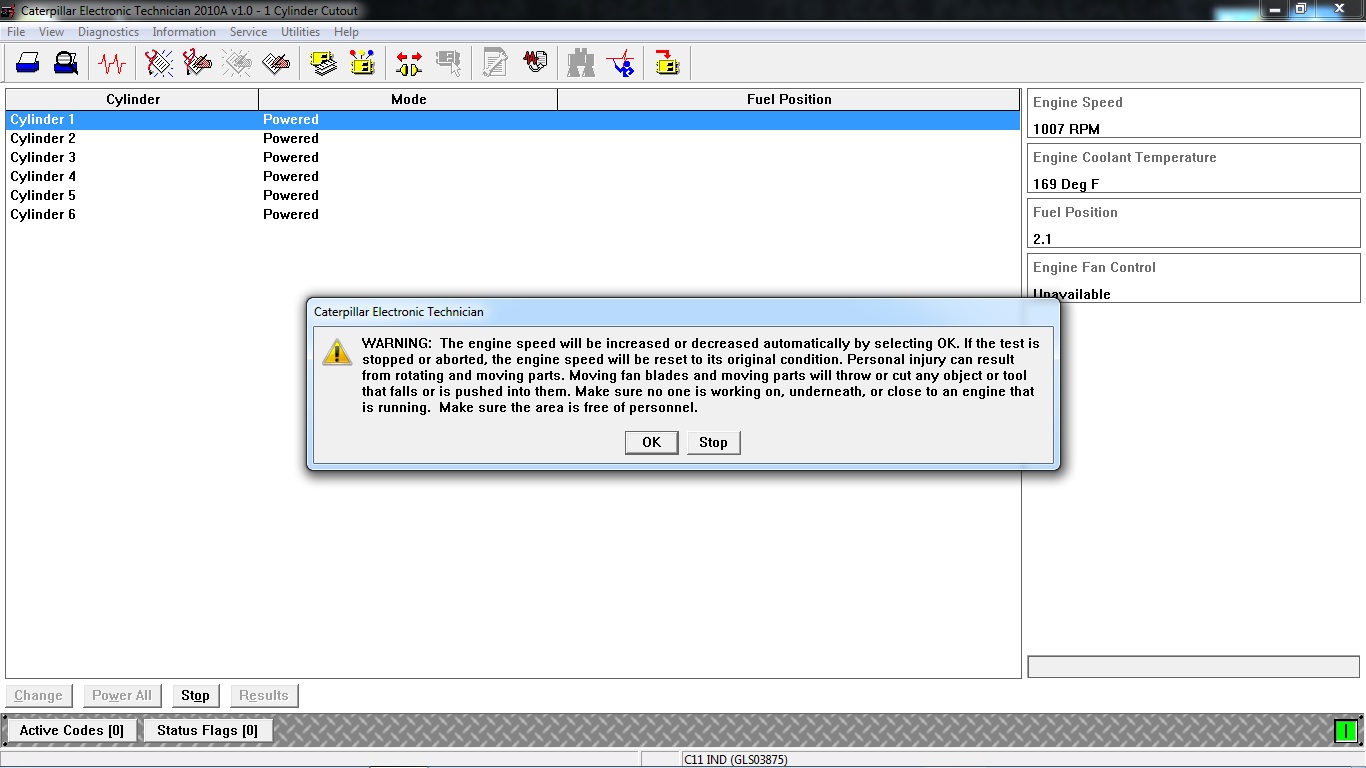Click the grayed-out Active Event Codes icon
1366x768 pixels.
point(237,63)
